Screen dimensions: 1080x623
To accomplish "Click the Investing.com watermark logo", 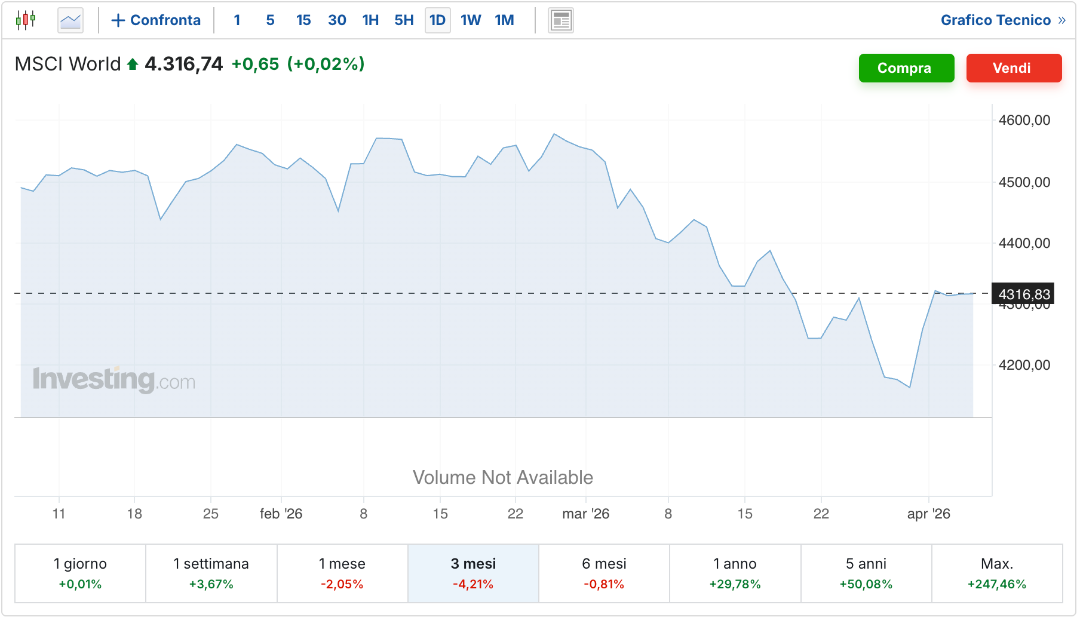I will [x=113, y=380].
